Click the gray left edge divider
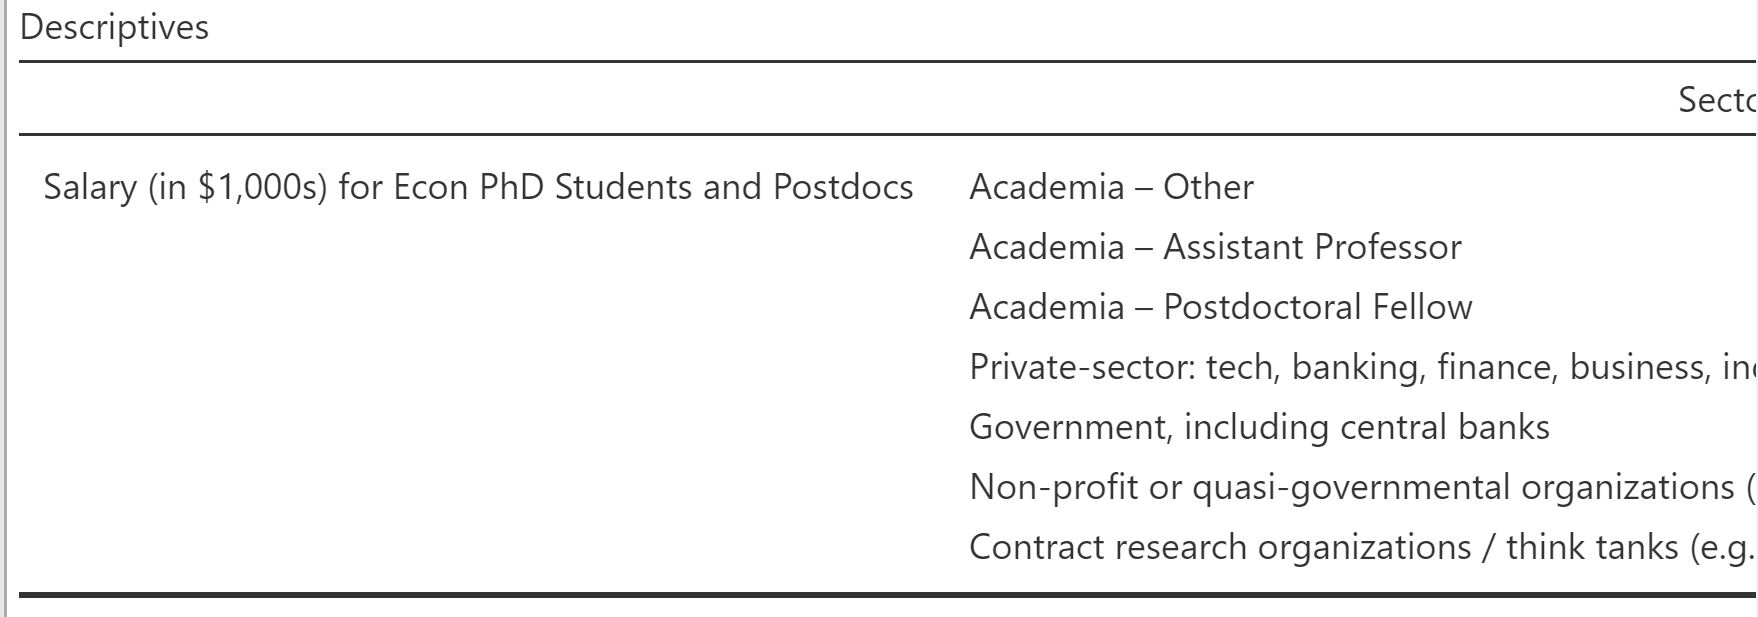This screenshot has height=617, width=1758. click(4, 308)
